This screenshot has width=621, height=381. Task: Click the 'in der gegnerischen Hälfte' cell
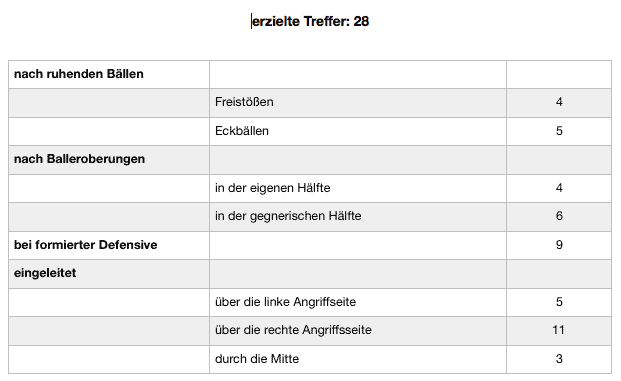pyautogui.click(x=358, y=217)
